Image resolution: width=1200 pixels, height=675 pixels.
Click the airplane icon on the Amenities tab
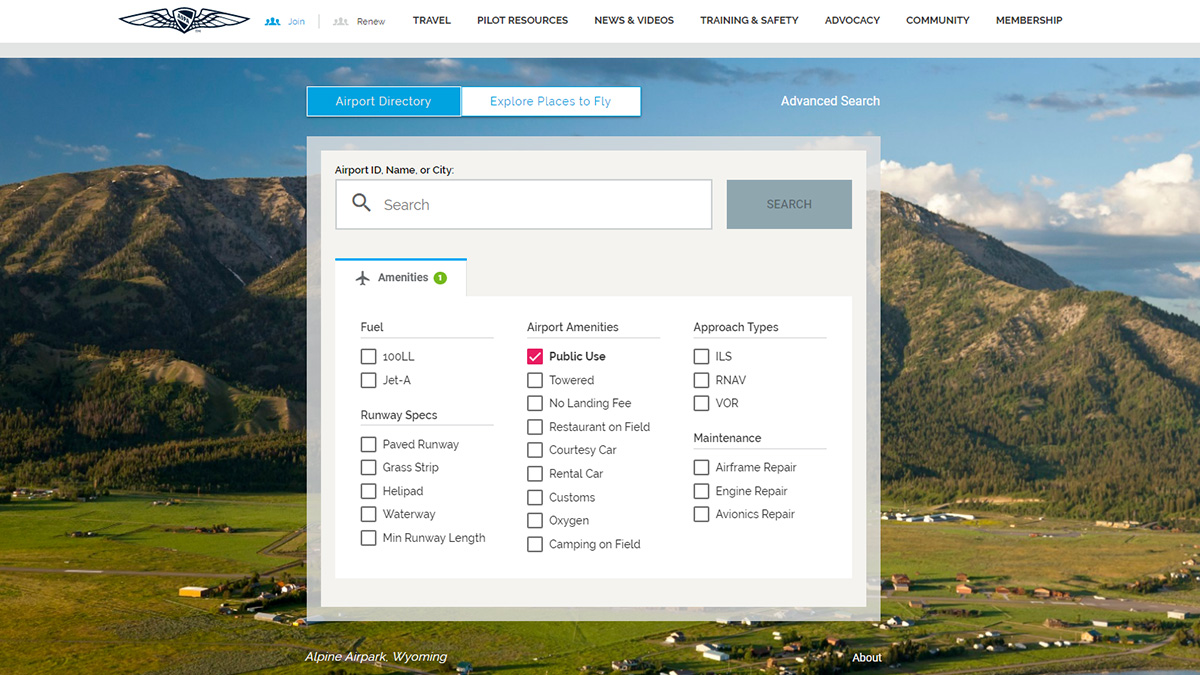[364, 277]
